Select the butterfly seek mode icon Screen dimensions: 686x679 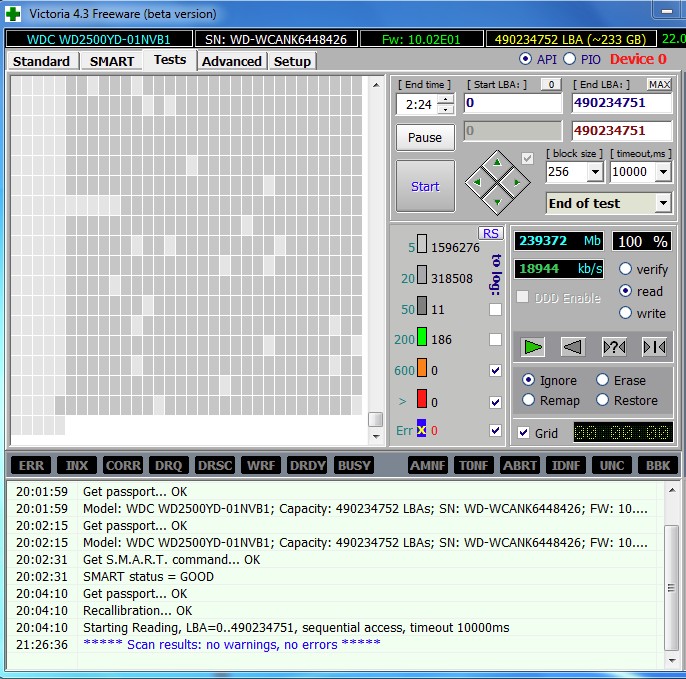point(653,346)
